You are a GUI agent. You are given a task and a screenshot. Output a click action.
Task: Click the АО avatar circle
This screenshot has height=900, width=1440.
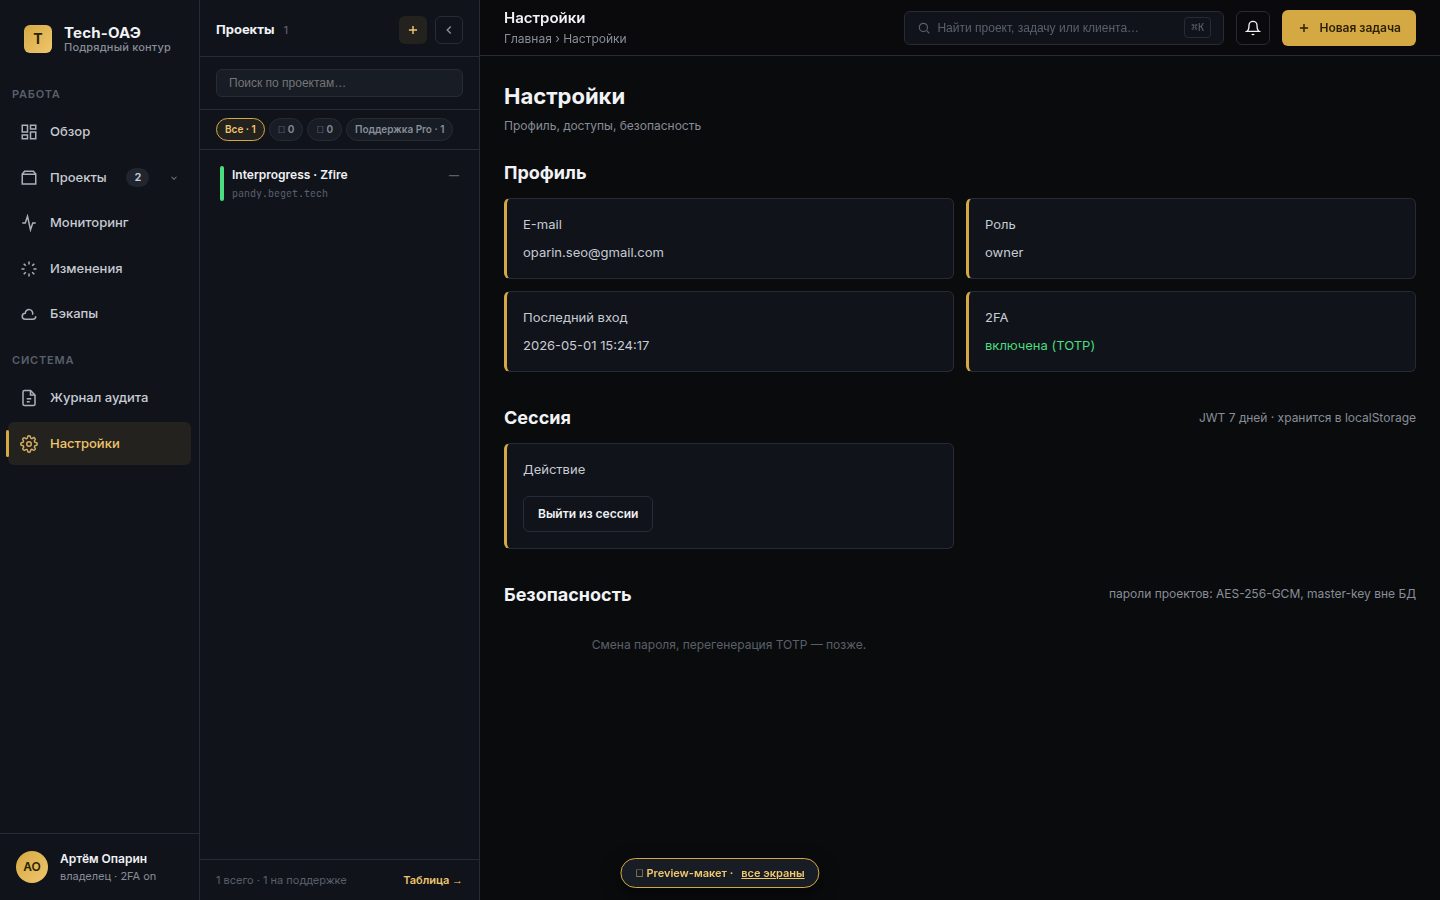[x=32, y=867]
